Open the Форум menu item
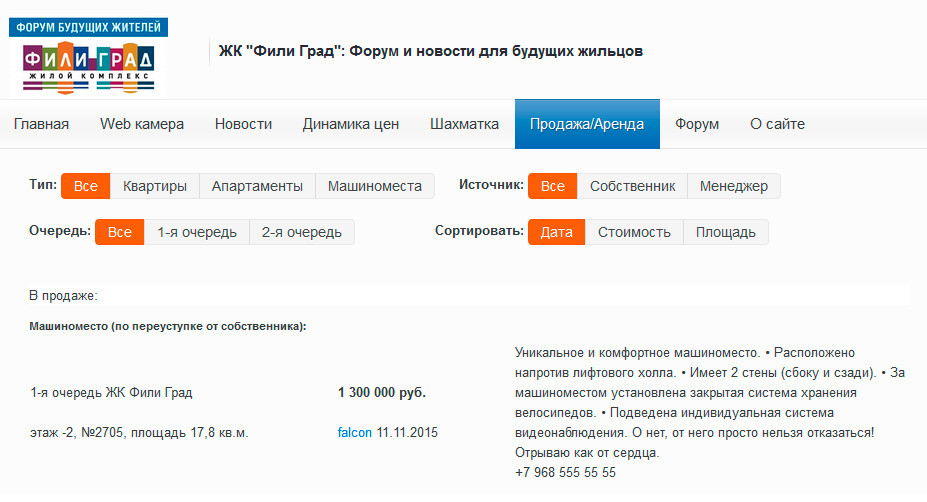Screen dimensions: 927x502 pos(696,124)
